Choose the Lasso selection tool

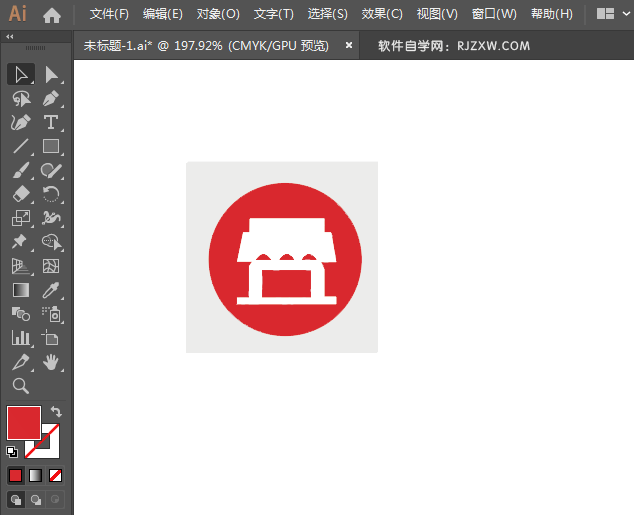(x=21, y=99)
